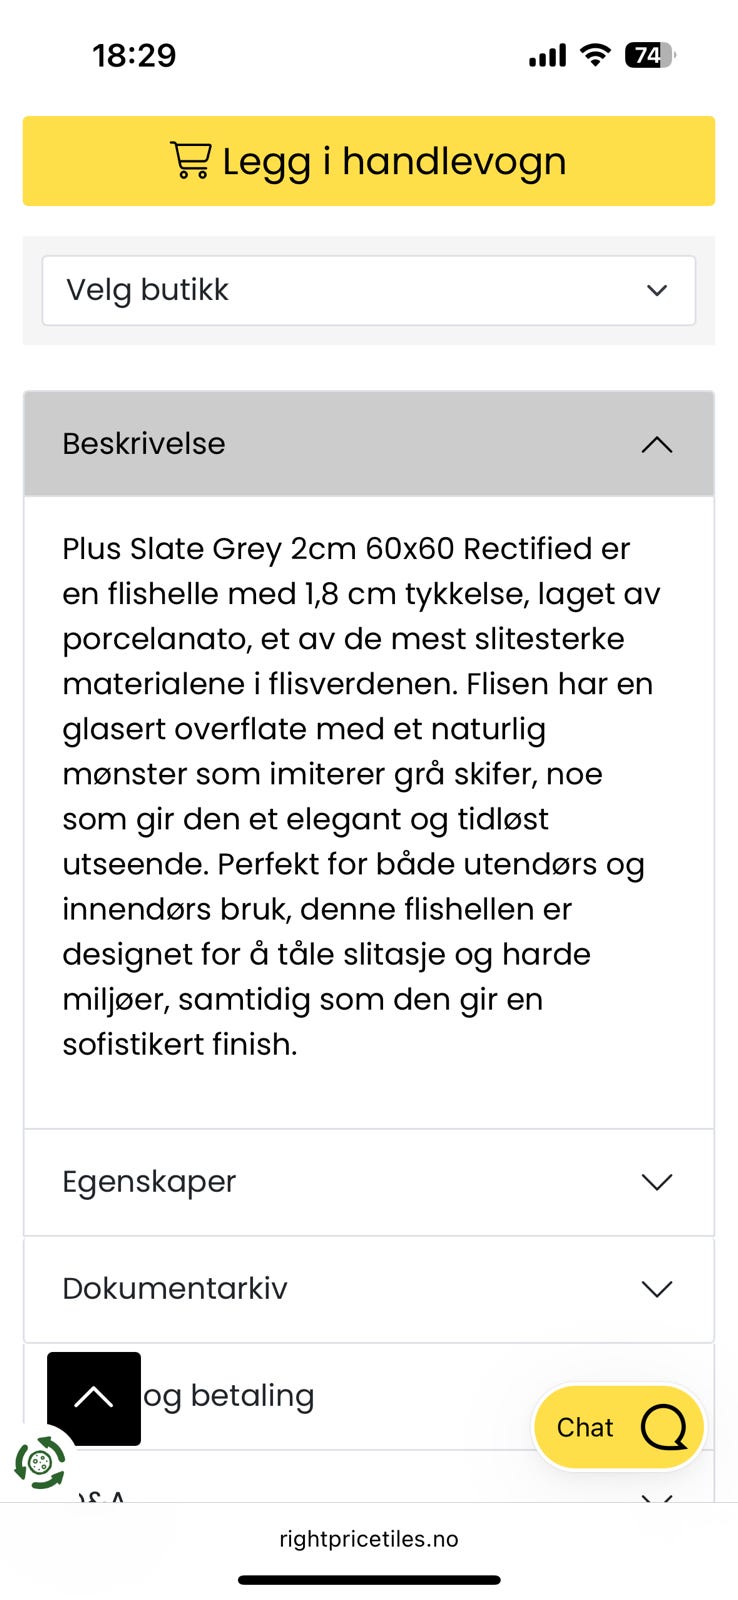Open the Velg butikk dropdown

tap(369, 290)
